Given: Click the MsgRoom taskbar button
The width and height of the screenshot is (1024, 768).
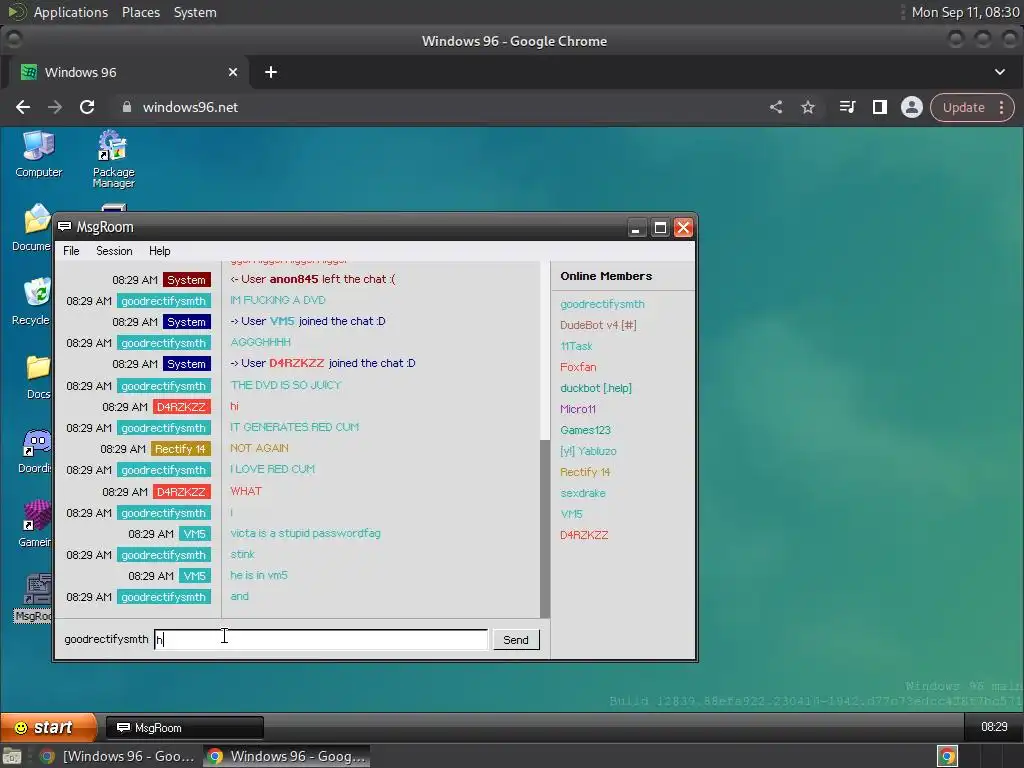Looking at the screenshot, I should [185, 728].
